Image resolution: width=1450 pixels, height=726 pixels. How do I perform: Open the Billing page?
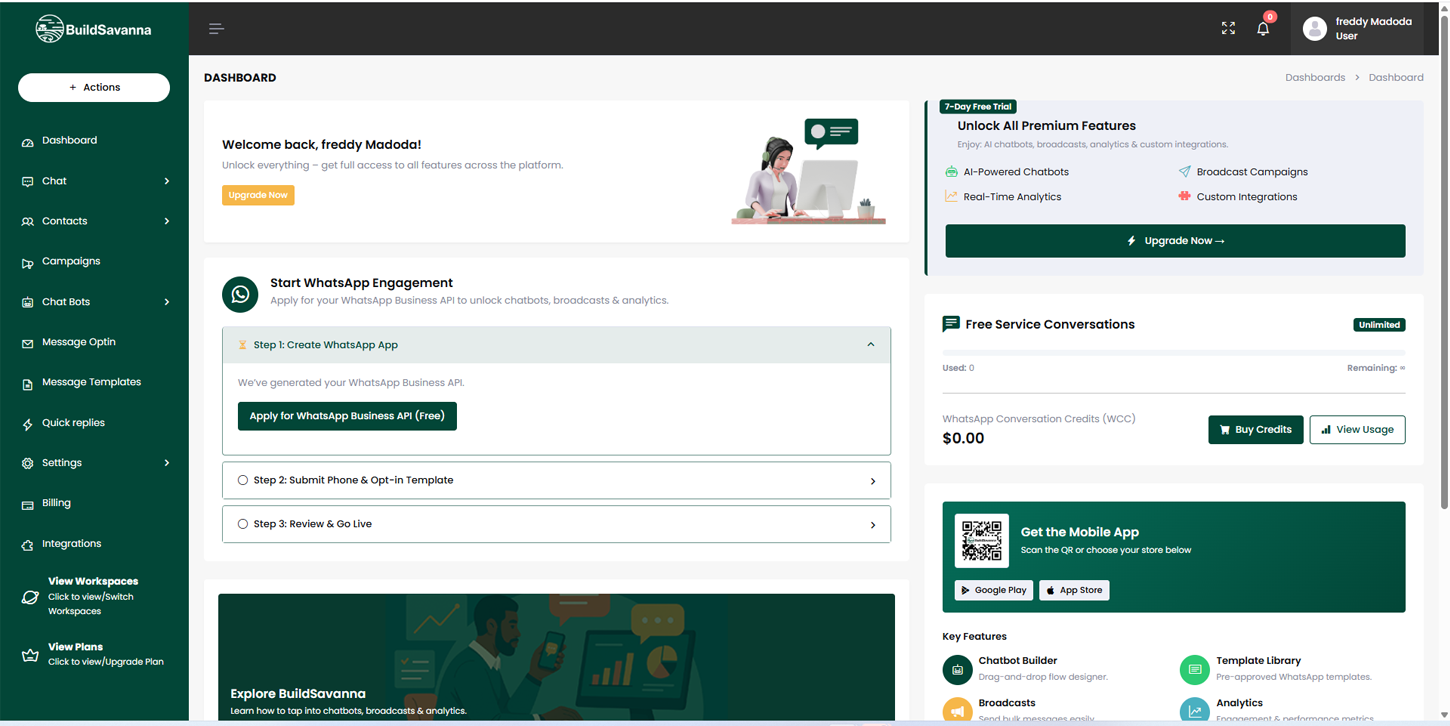coord(56,503)
